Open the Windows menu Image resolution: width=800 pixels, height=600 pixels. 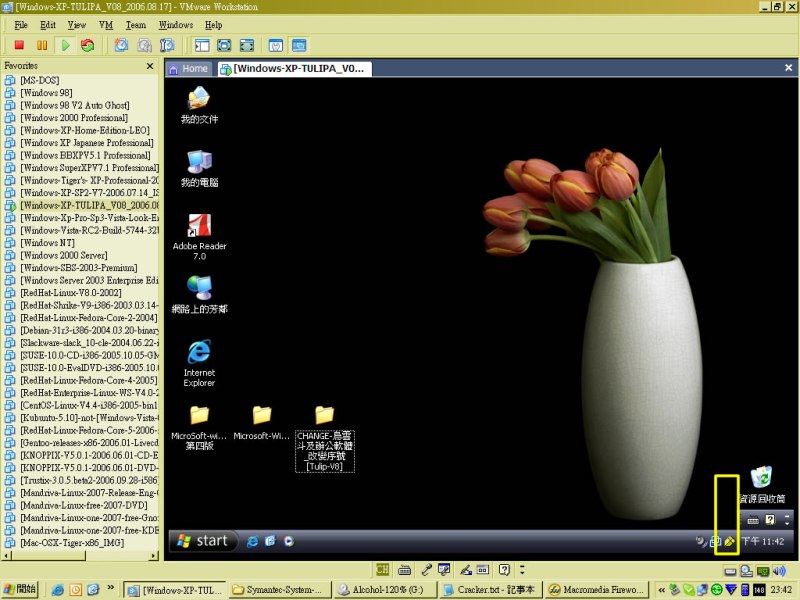(x=176, y=25)
